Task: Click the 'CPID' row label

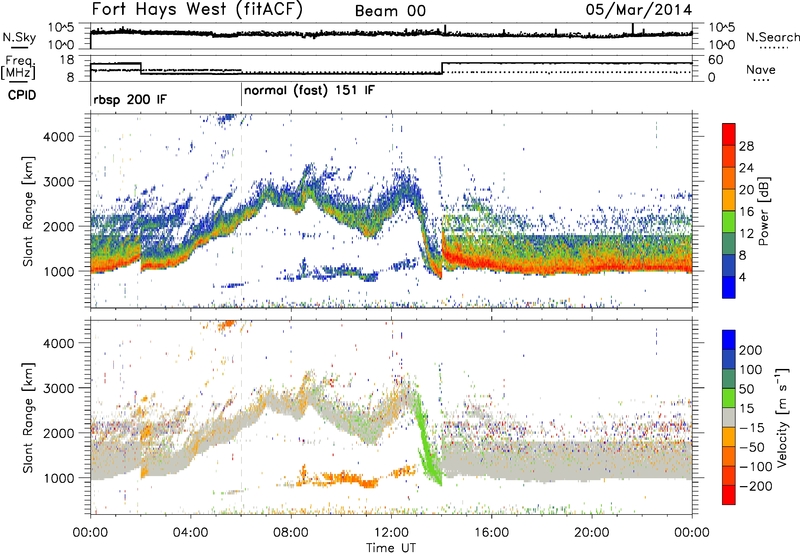Action: pos(22,95)
